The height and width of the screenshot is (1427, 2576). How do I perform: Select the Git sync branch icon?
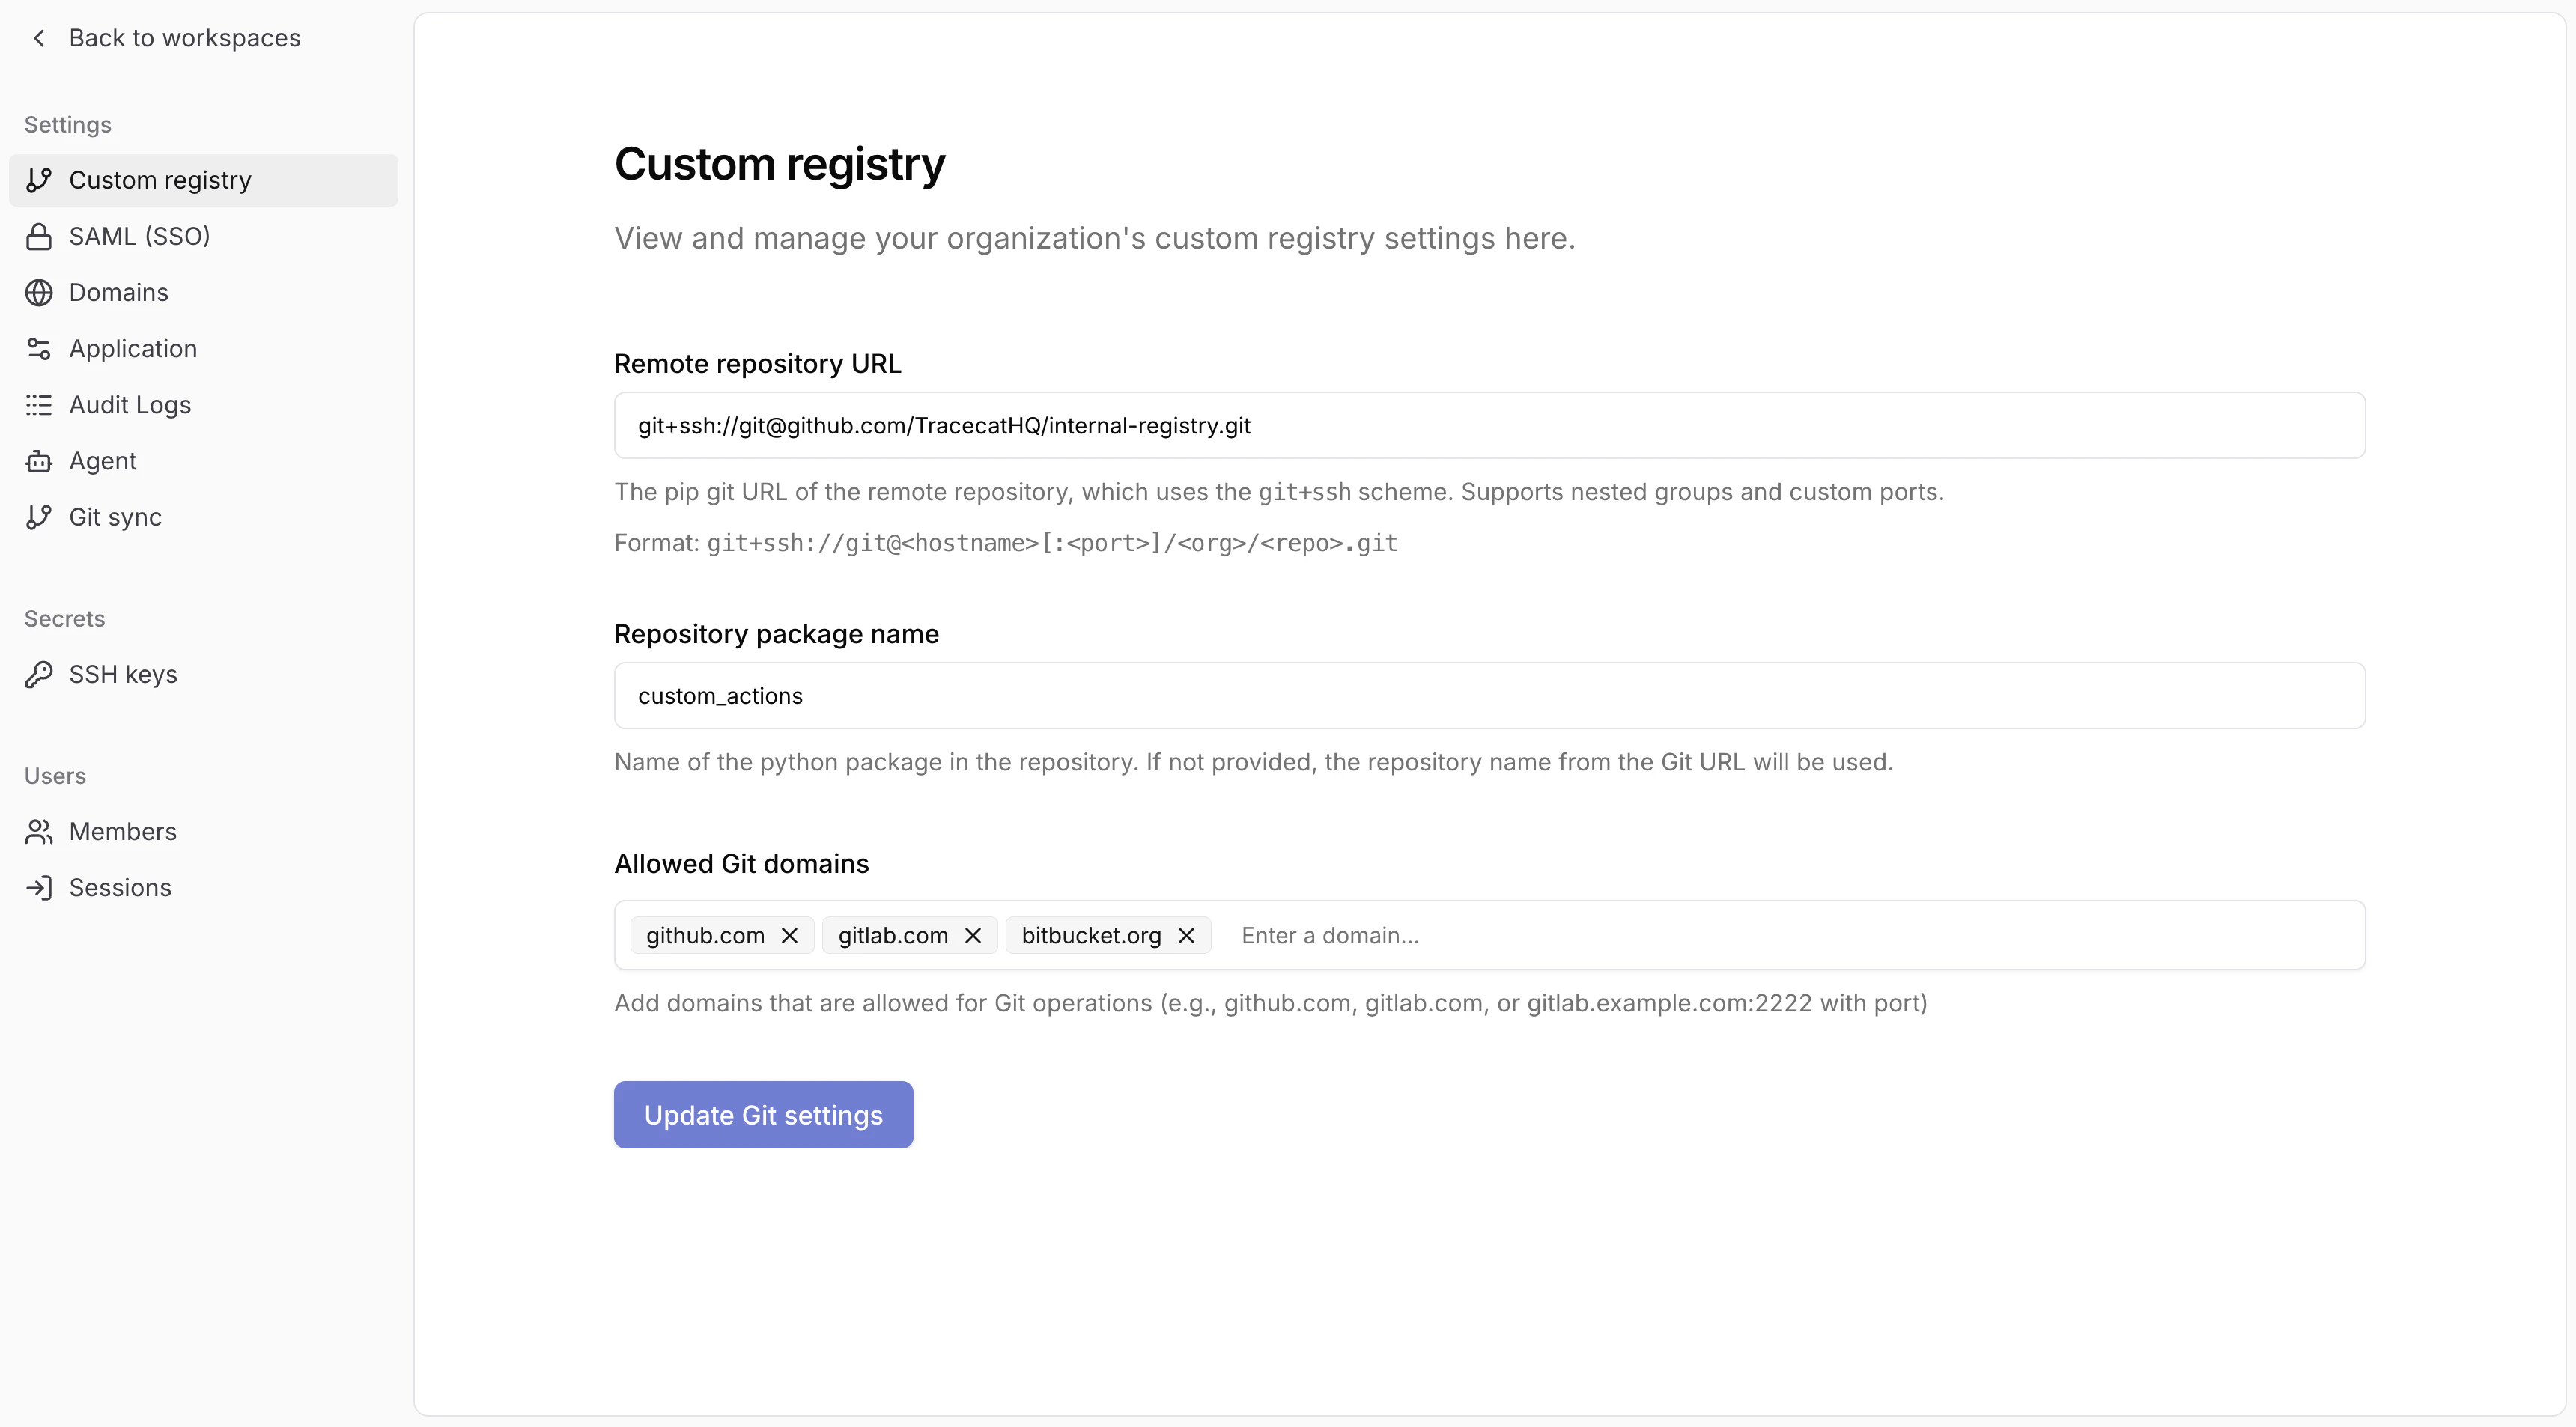39,517
